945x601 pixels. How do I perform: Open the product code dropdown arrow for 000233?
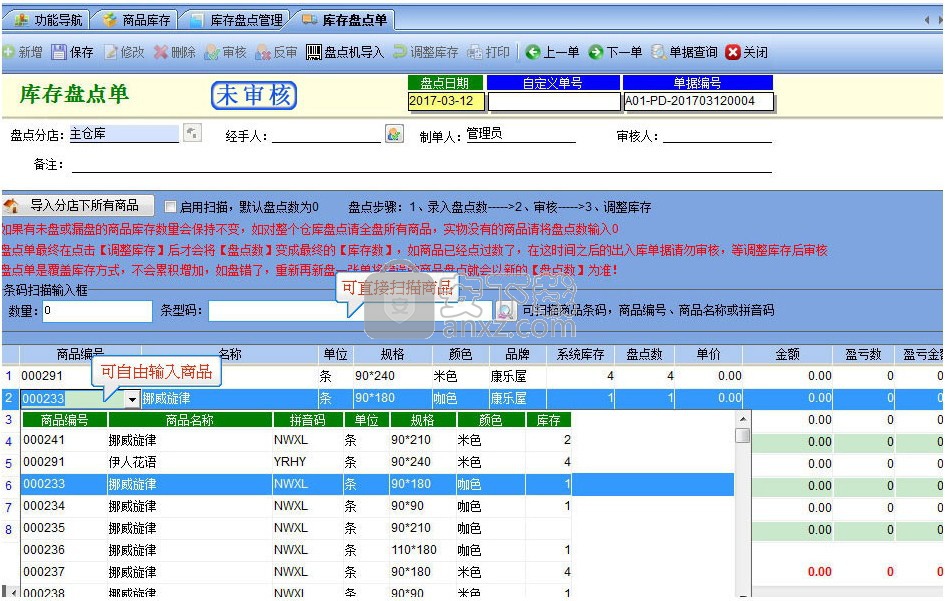132,399
